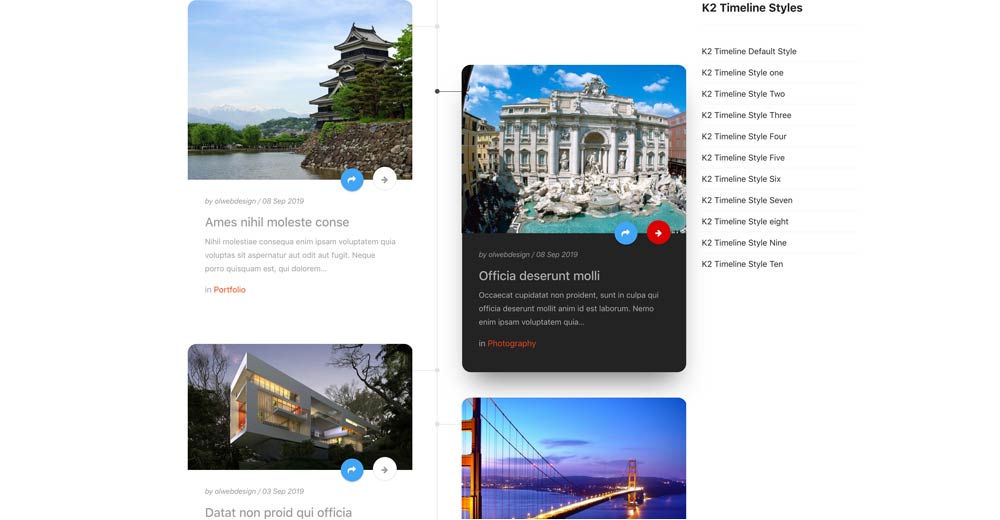Click the Photography category link
Viewport: 1000px width, 520px height.
tap(511, 343)
